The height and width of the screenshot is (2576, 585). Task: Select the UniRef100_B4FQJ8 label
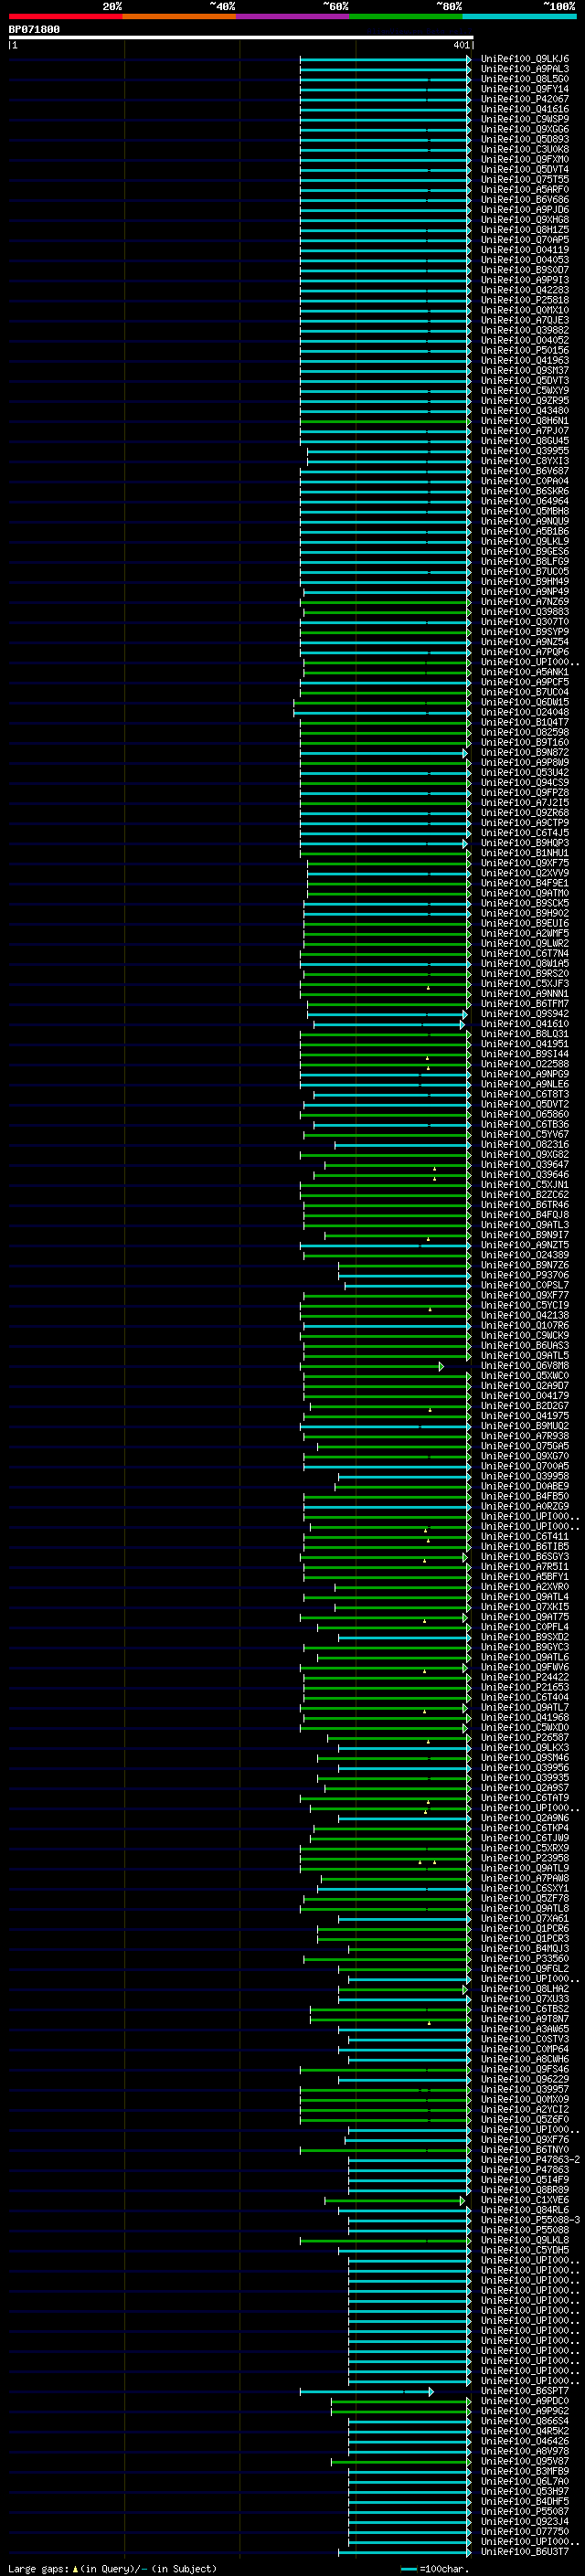pos(524,1215)
